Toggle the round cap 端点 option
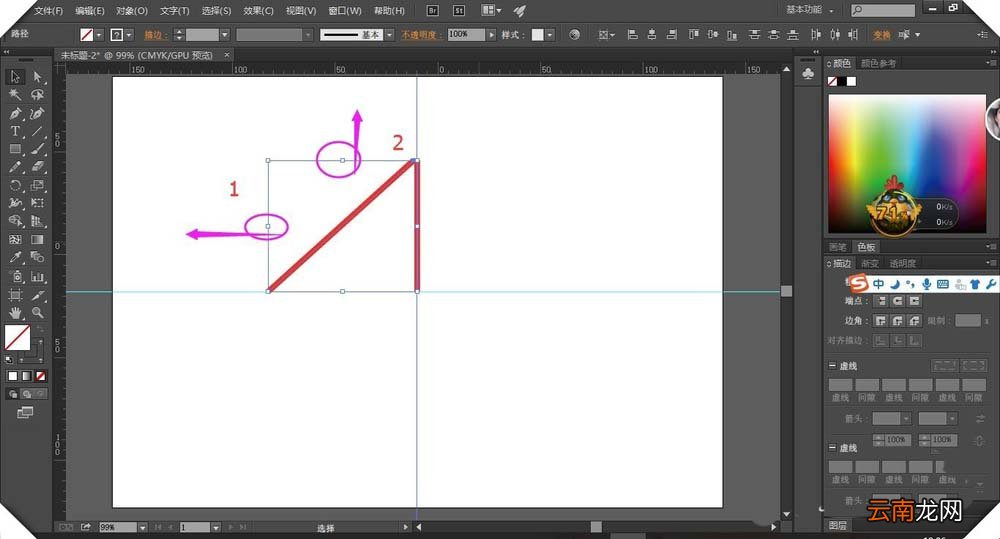Viewport: 1000px width, 539px height. pos(898,300)
